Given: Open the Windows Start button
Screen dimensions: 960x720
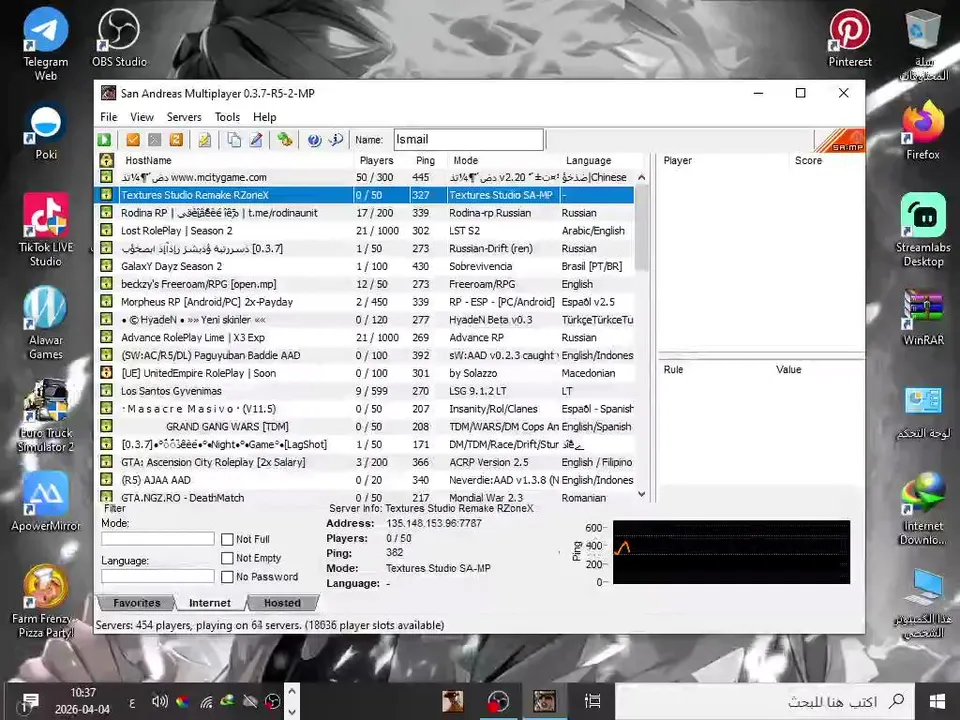Looking at the screenshot, I should pos(937,701).
